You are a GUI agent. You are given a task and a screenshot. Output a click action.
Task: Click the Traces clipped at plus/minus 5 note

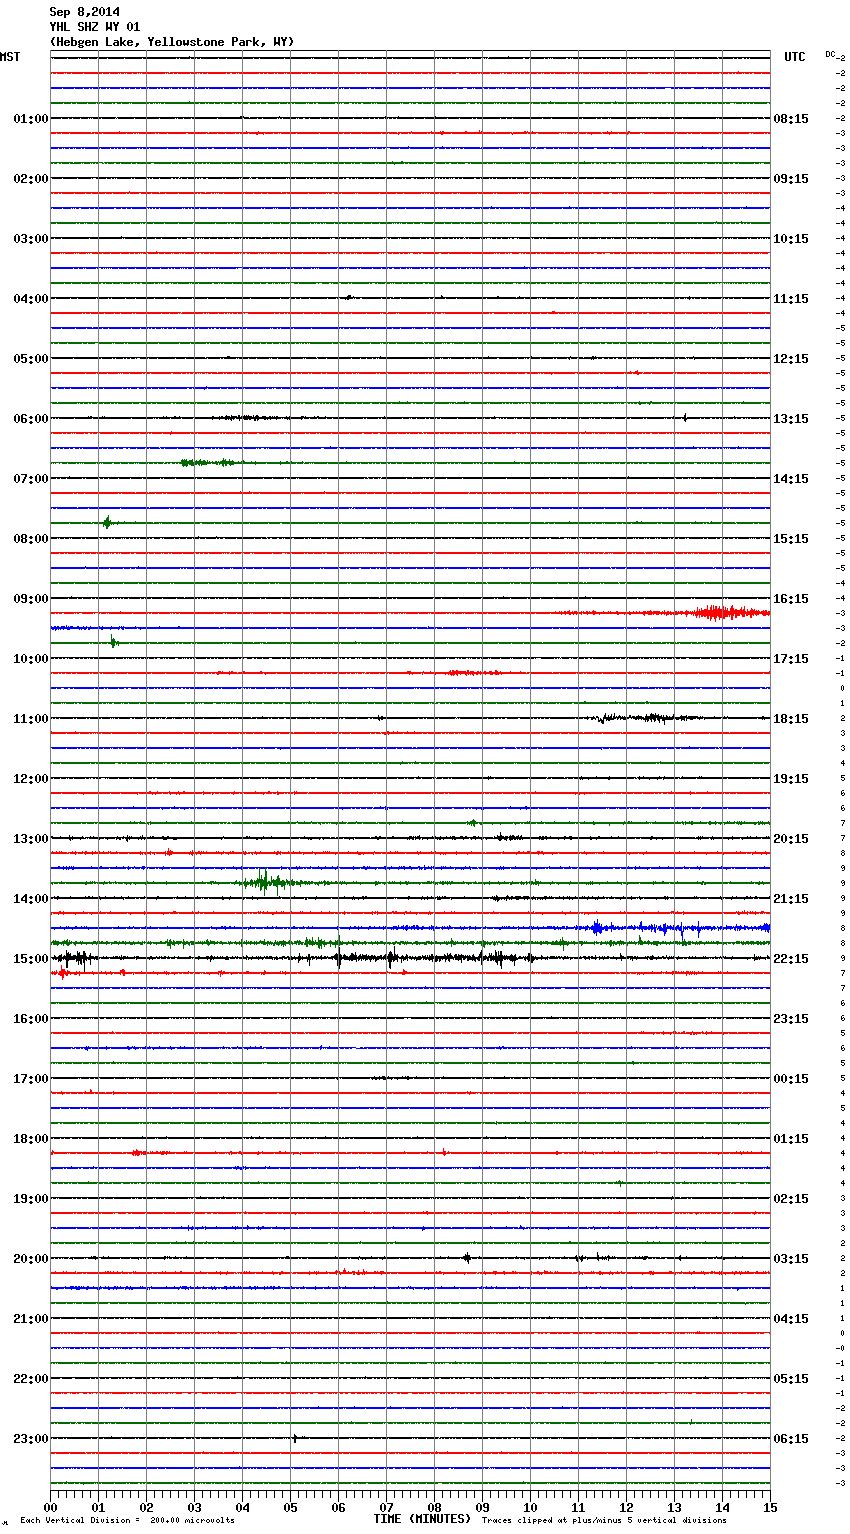tap(604, 1521)
